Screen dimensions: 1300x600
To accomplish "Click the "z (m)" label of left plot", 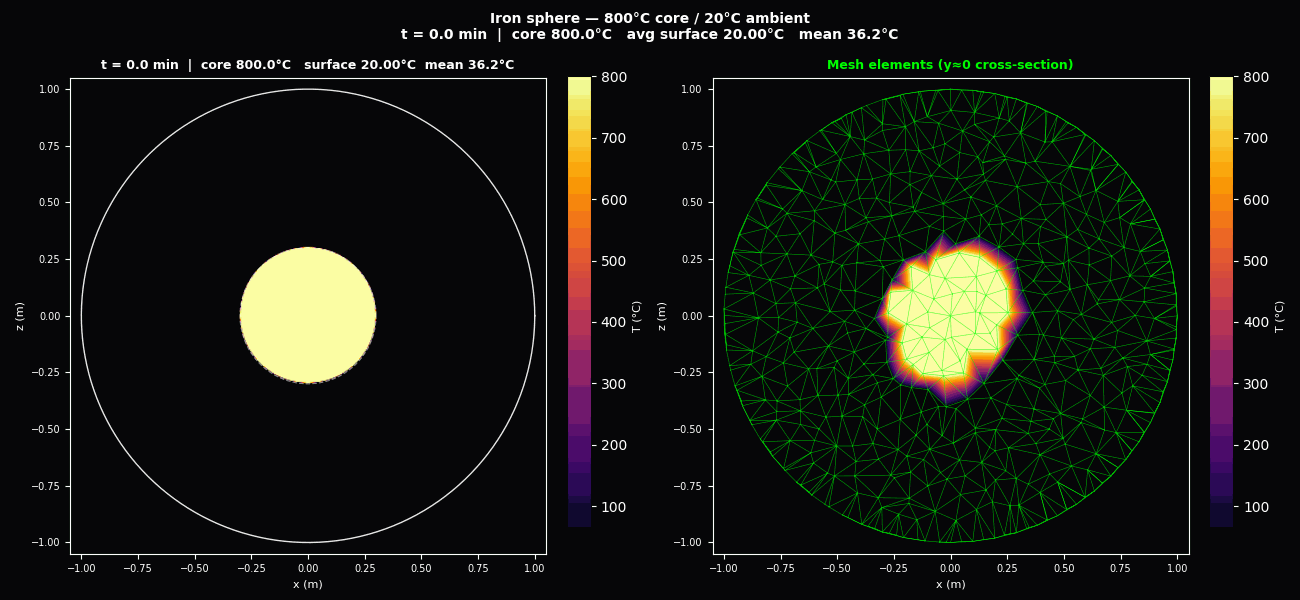I will 20,316.
